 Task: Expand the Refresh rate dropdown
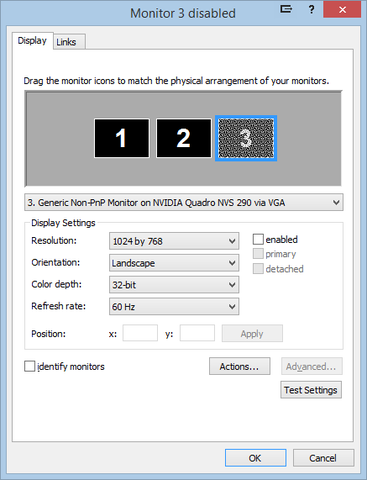(x=174, y=306)
